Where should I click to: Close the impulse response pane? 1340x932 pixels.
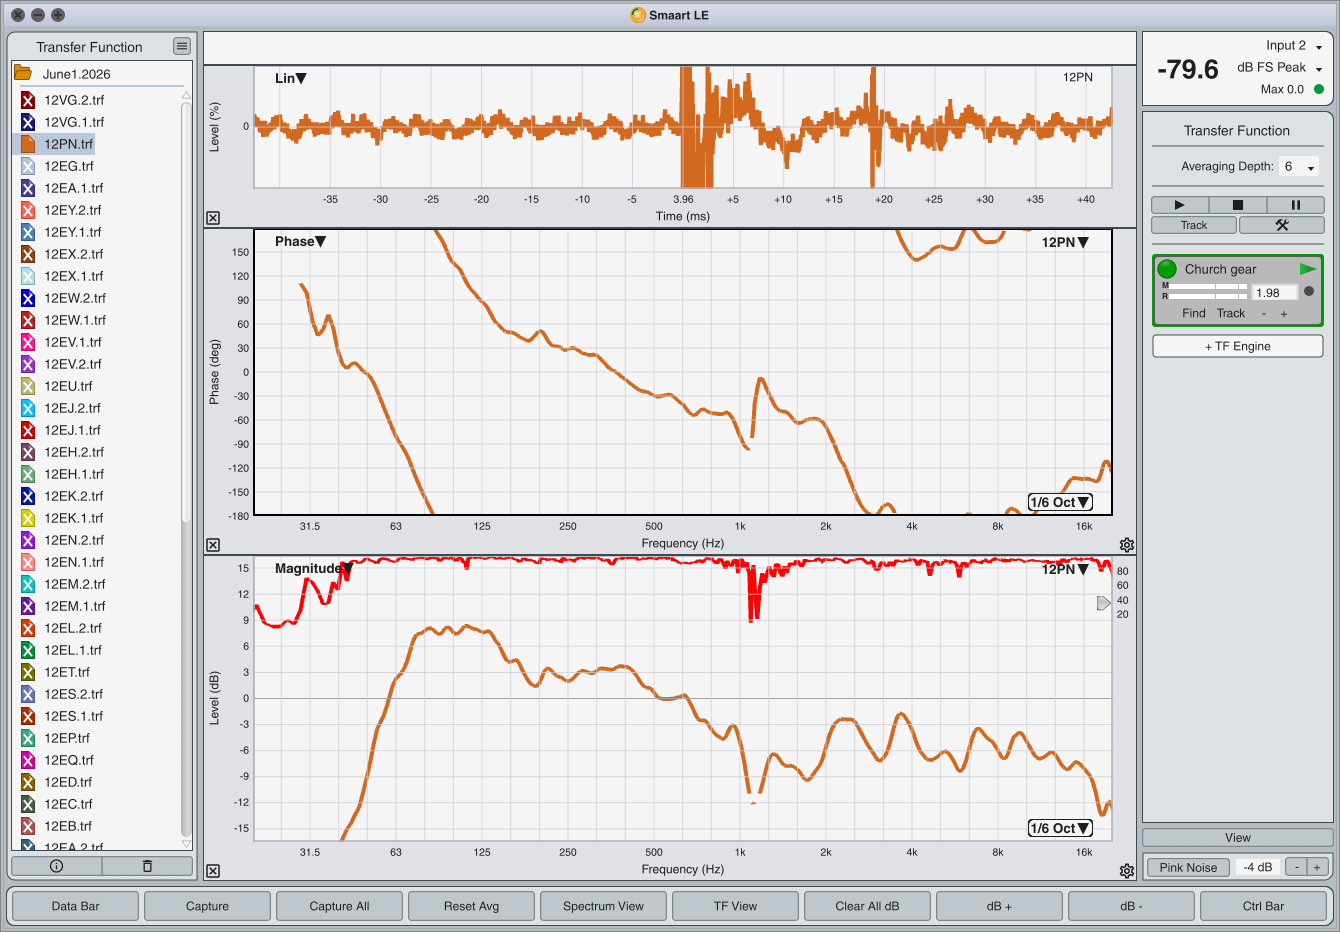coord(213,218)
